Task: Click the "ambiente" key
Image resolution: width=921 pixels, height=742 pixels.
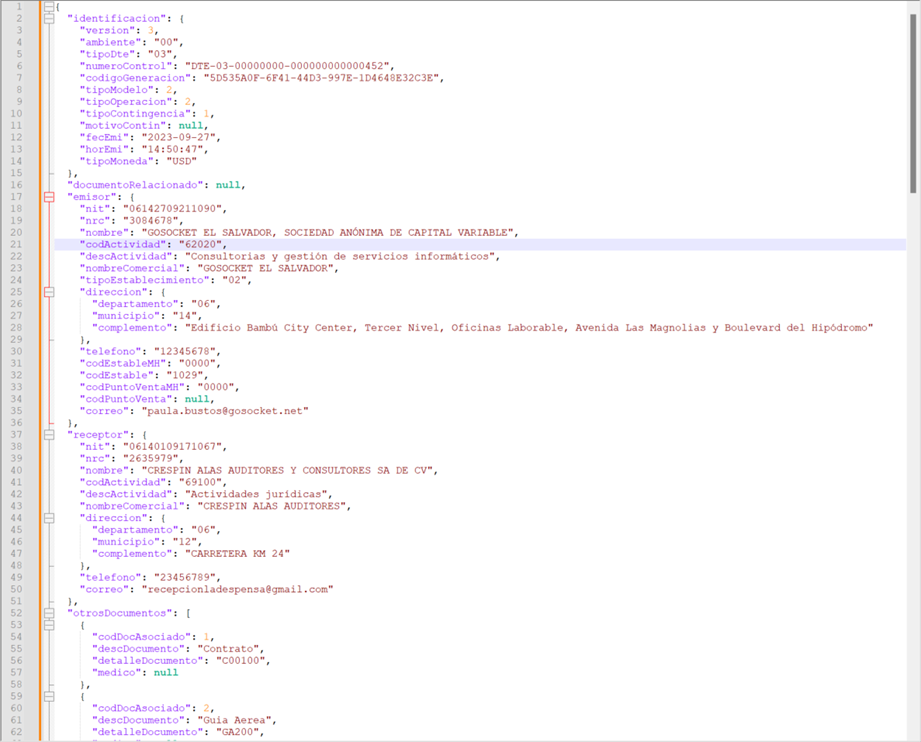Action: click(x=110, y=42)
